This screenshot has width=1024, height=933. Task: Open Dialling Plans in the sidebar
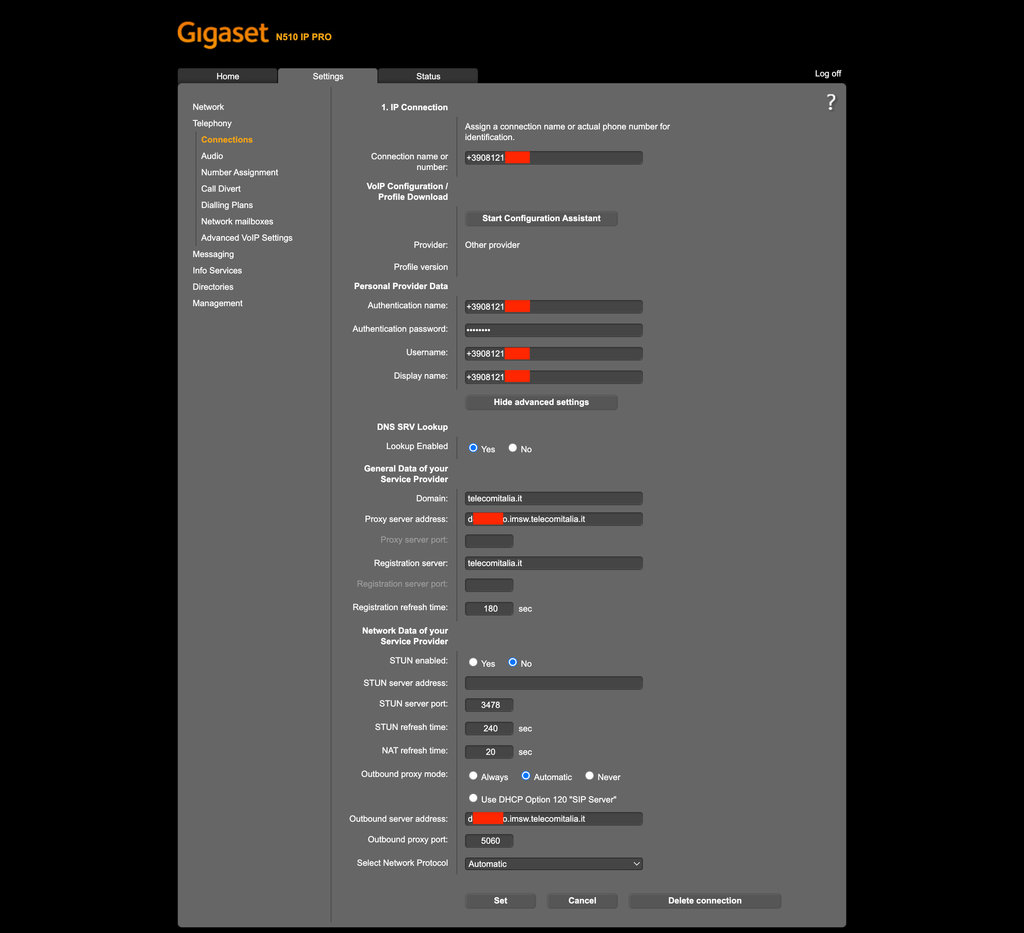[227, 205]
